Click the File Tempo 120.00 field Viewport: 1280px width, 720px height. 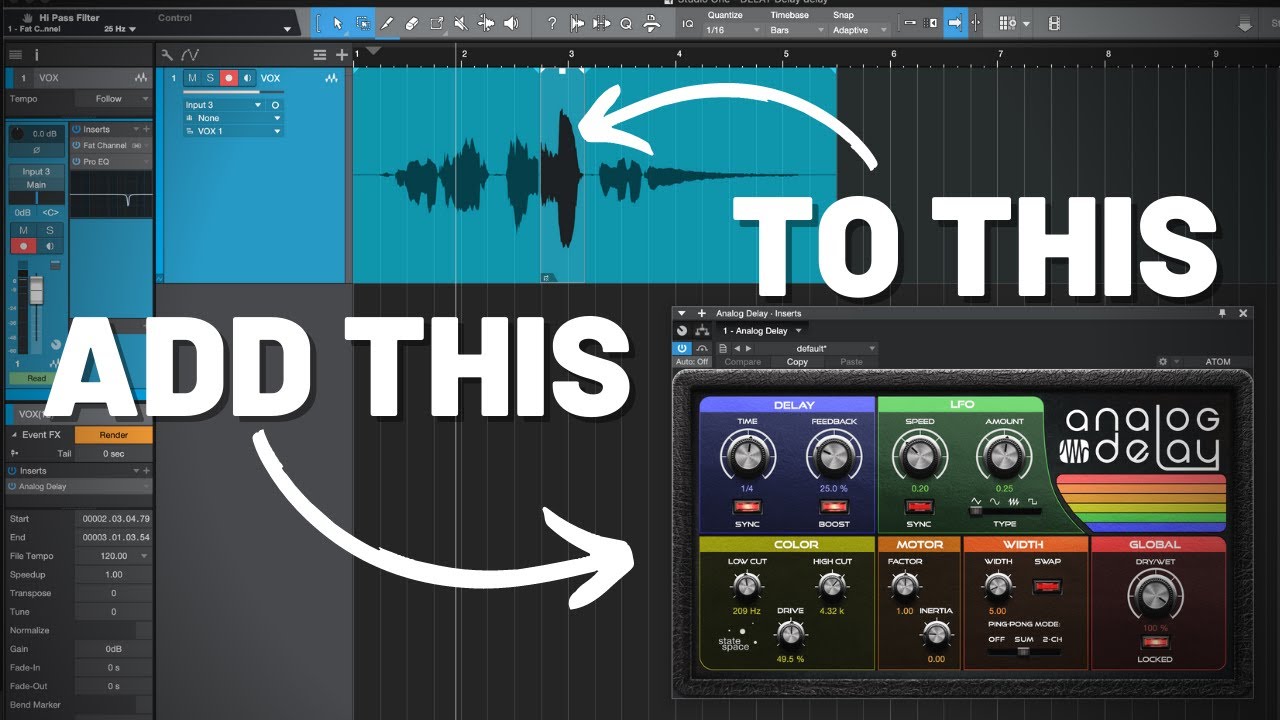click(113, 556)
